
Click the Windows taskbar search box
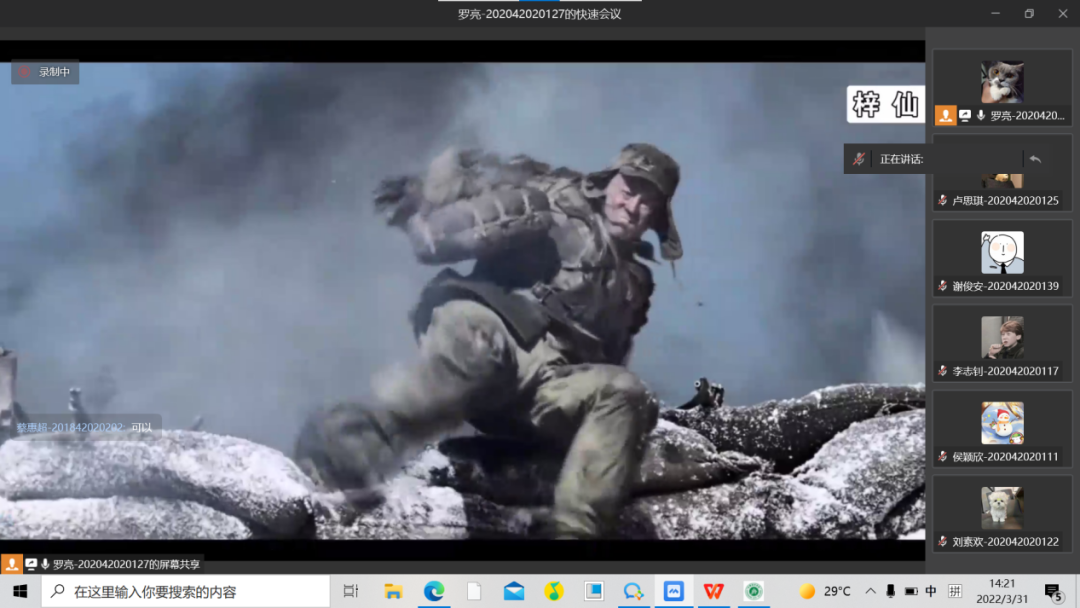pos(186,591)
